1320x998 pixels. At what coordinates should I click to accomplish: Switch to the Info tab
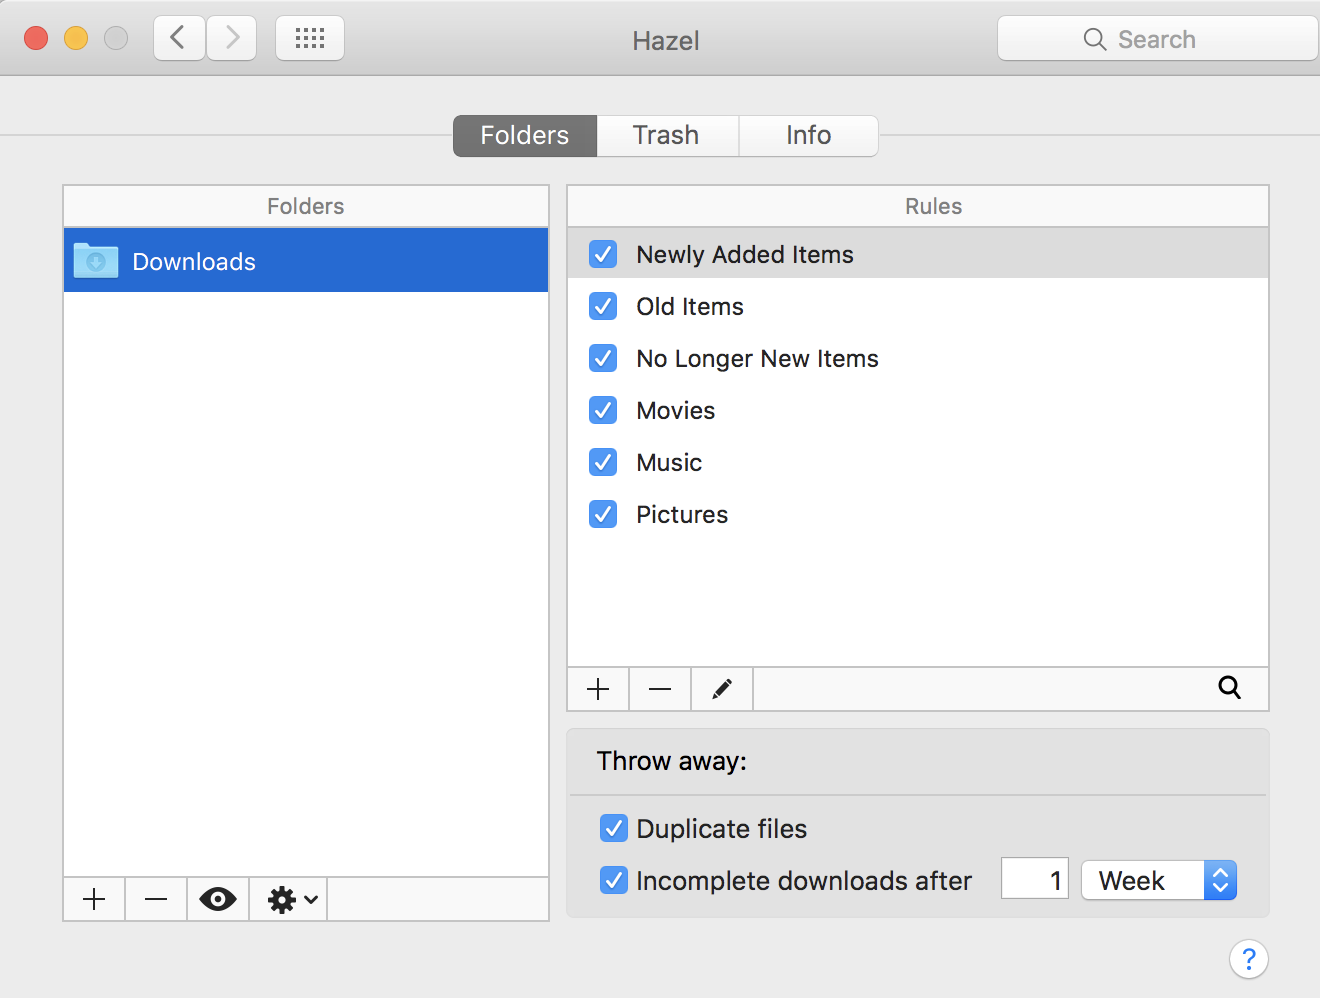tap(808, 135)
